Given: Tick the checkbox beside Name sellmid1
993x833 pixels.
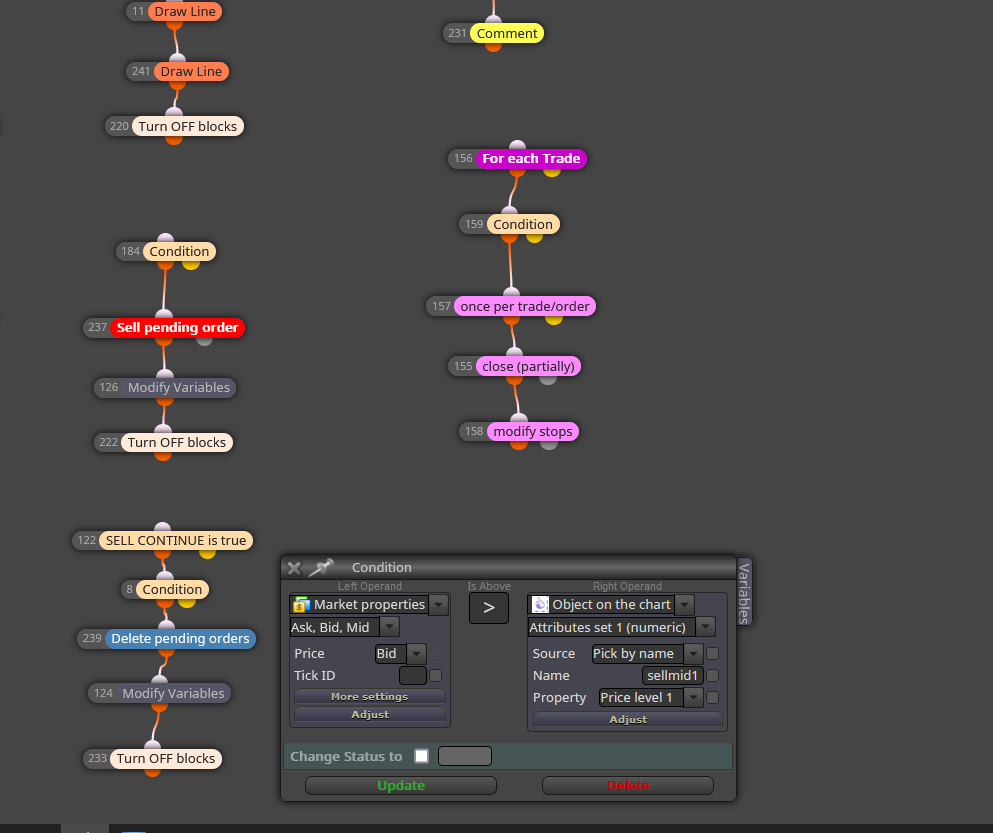Looking at the screenshot, I should [x=712, y=676].
